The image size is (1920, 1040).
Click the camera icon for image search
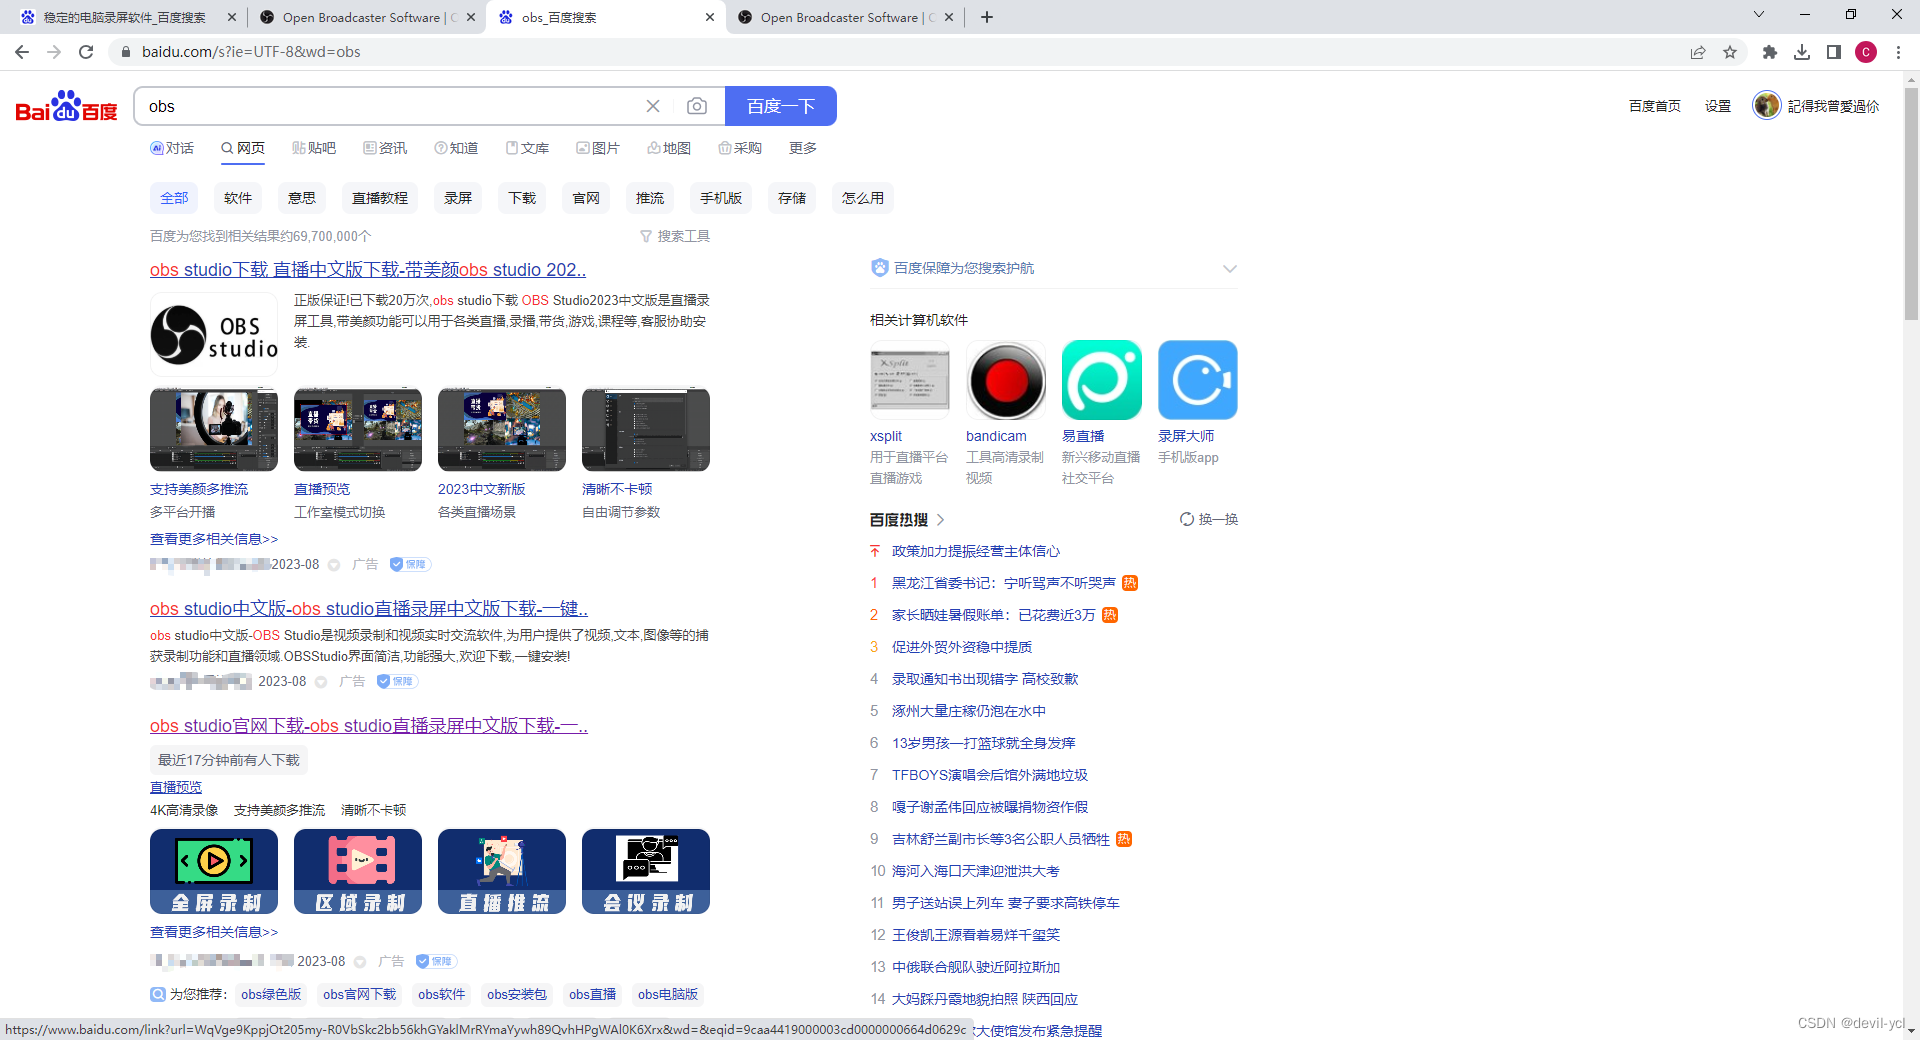coord(697,106)
